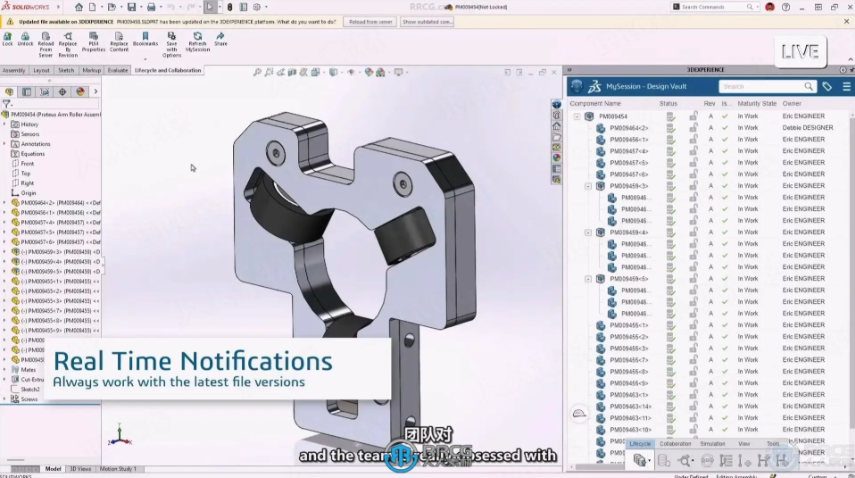This screenshot has width=855, height=478.
Task: Expand Mates folder in feature tree
Action: pyautogui.click(x=4, y=370)
